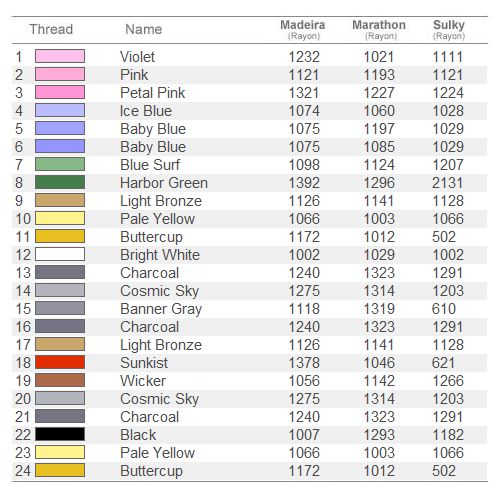Click Madeira number 1392 for Harbor Green
This screenshot has width=500, height=492.
[304, 183]
